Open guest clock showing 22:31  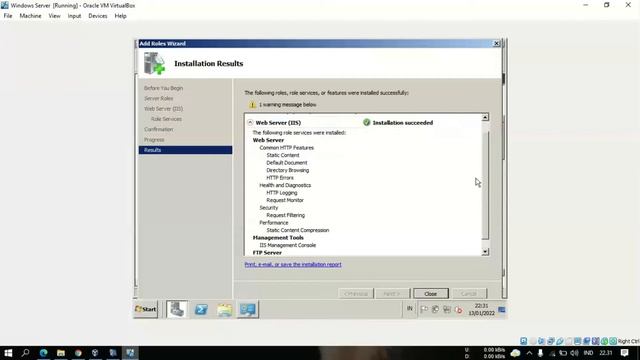(x=481, y=309)
